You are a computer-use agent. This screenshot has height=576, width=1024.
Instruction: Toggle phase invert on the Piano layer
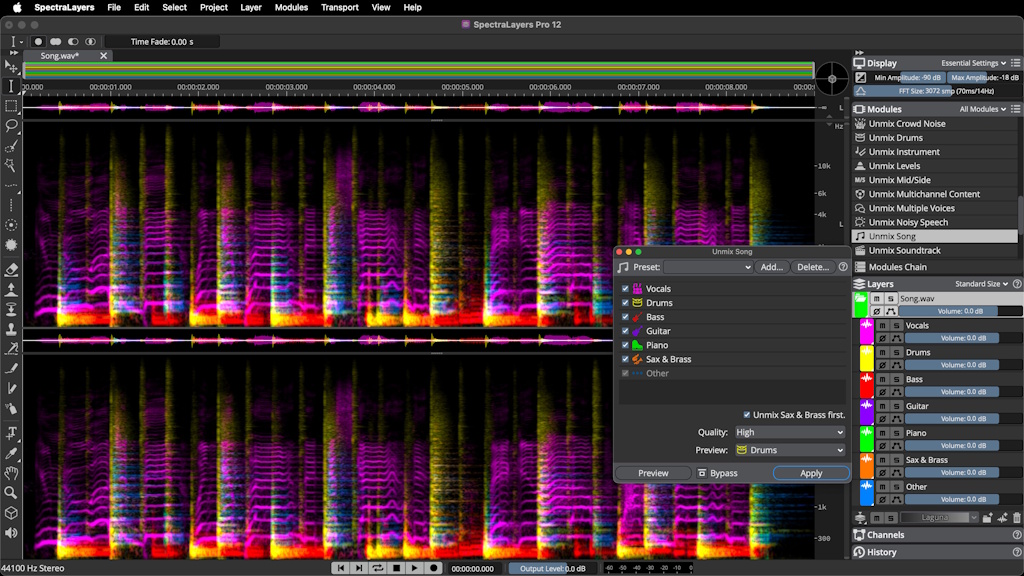[882, 445]
